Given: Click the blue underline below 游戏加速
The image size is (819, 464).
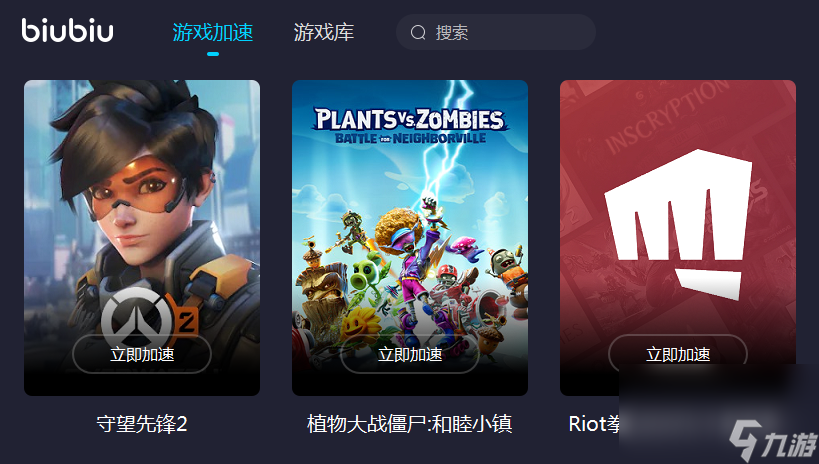Looking at the screenshot, I should (x=213, y=53).
